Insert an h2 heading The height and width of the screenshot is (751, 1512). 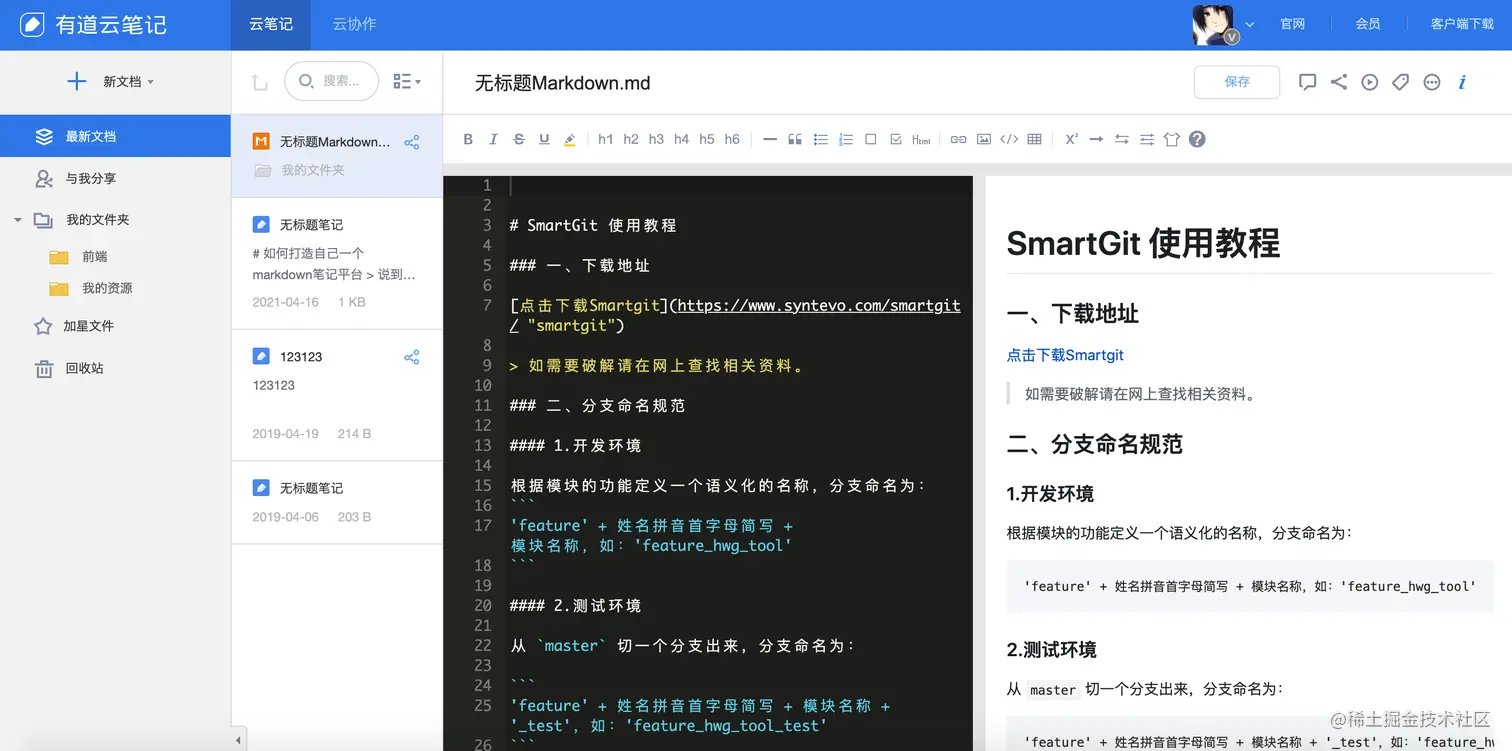[x=631, y=139]
